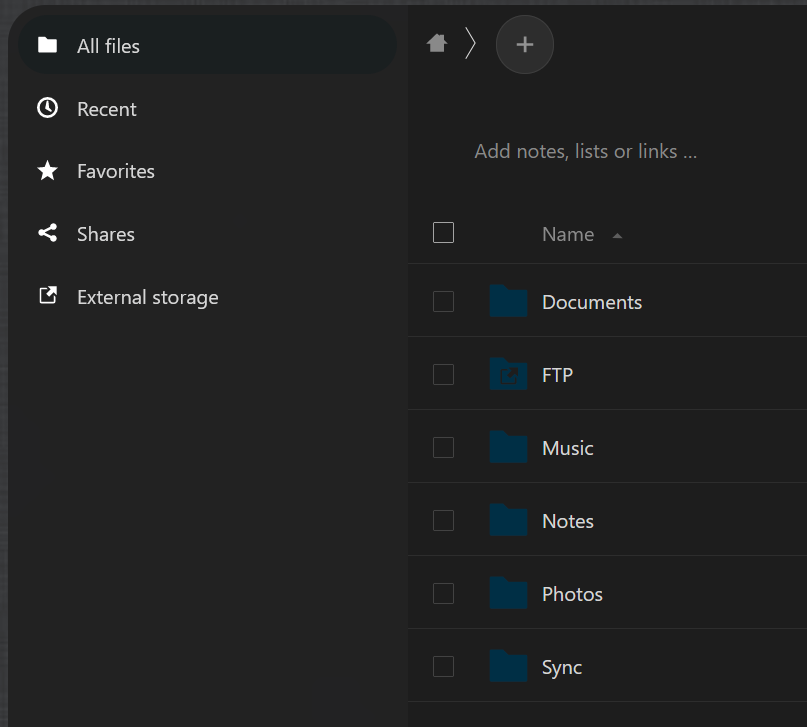Sort files by the Name column header
The width and height of the screenshot is (807, 727).
click(x=568, y=234)
